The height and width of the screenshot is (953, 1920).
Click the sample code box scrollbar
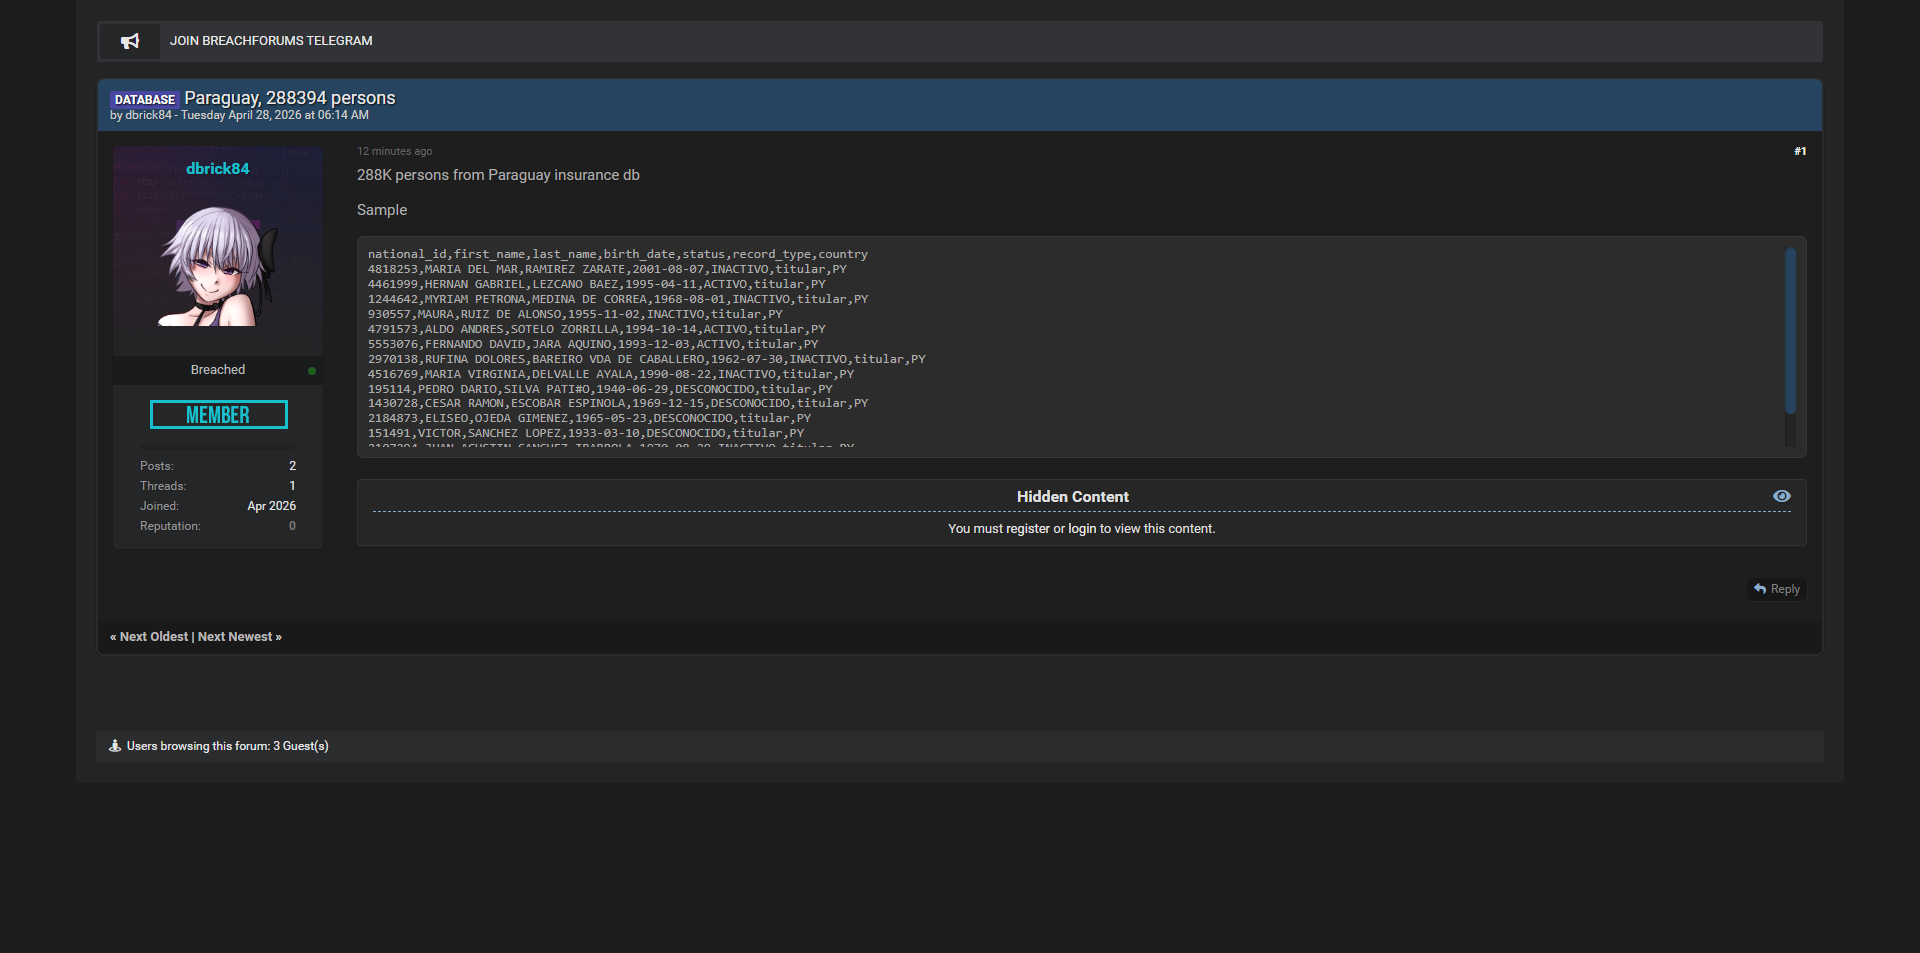(1790, 330)
